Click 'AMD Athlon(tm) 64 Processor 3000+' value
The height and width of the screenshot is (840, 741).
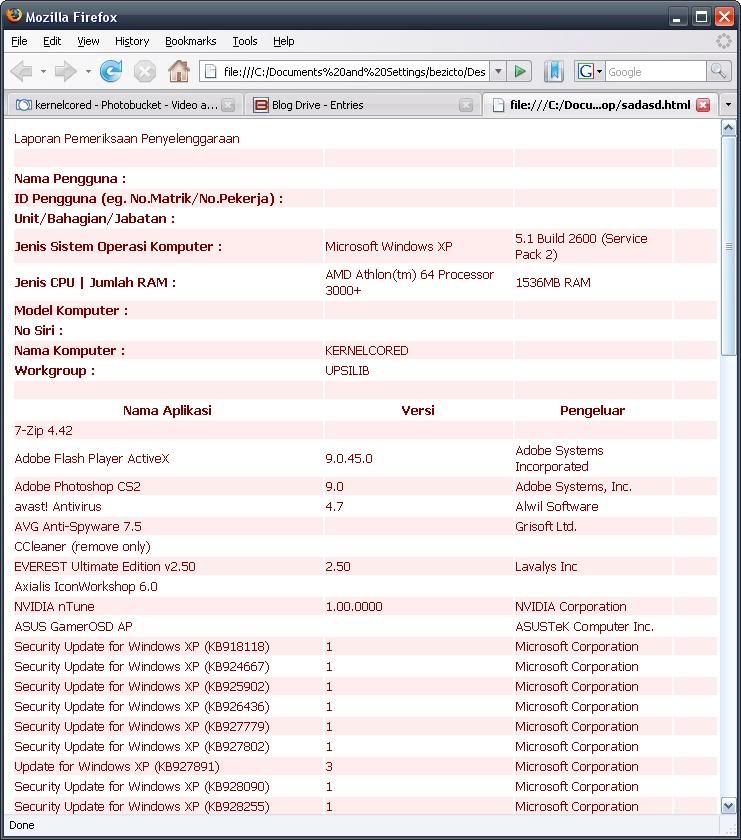409,282
